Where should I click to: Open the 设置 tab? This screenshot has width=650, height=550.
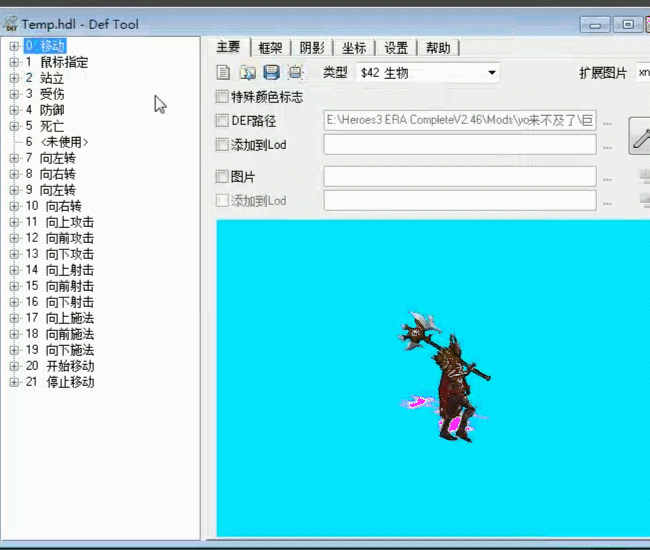click(x=396, y=48)
